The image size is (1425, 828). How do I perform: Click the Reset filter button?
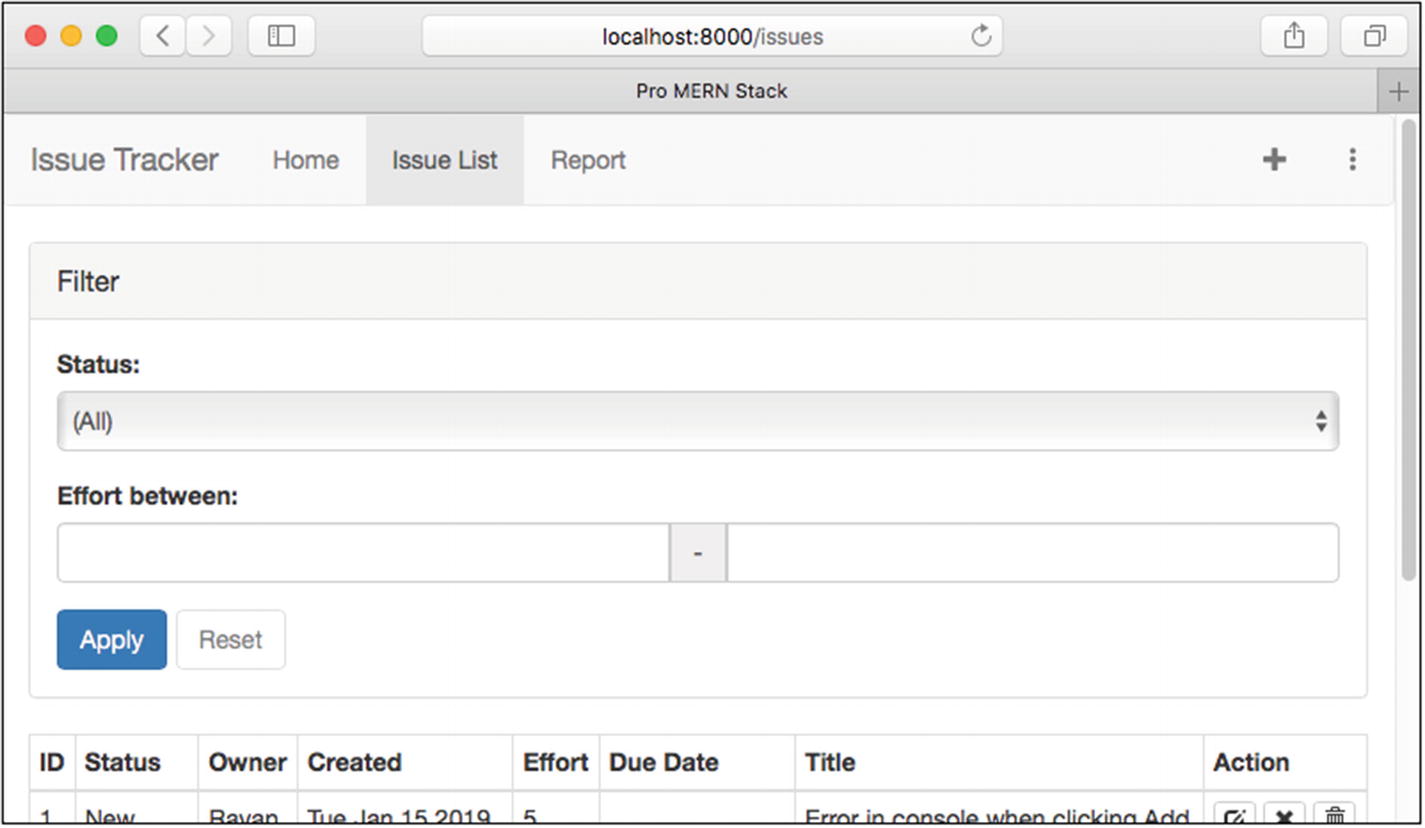point(230,640)
